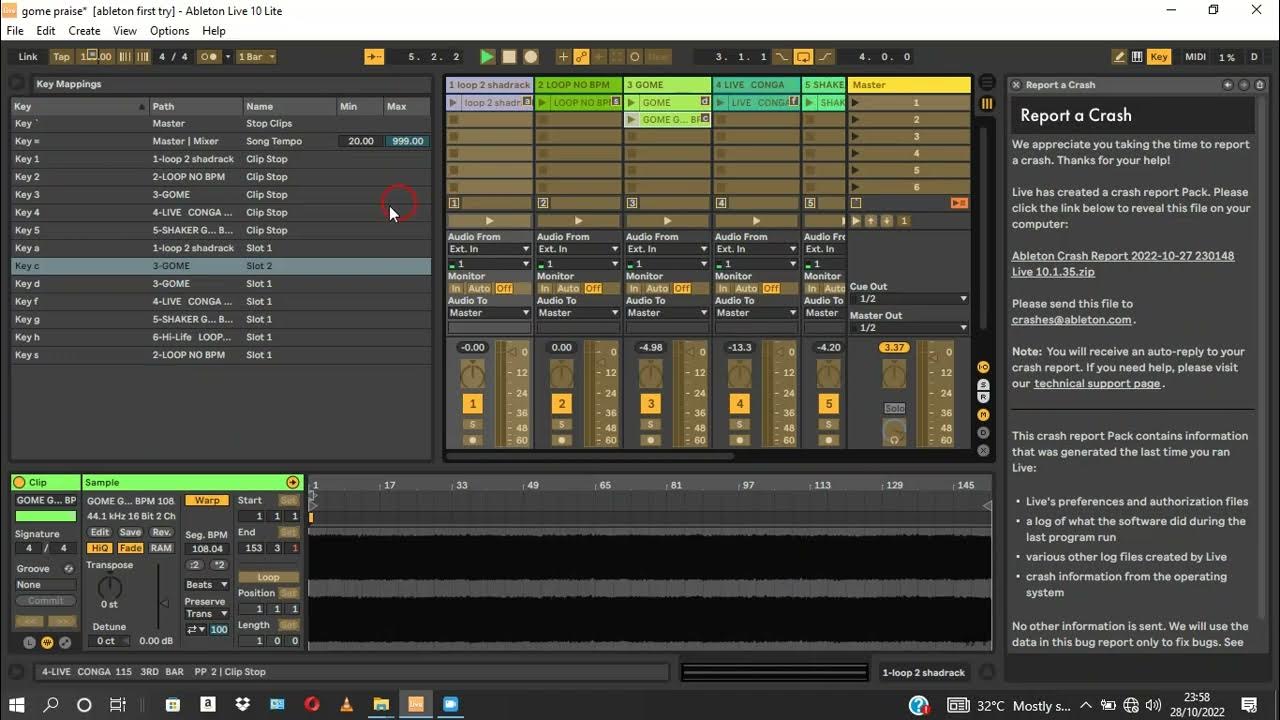Click the Rev. reverse sample button
1280x720 pixels.
click(161, 532)
